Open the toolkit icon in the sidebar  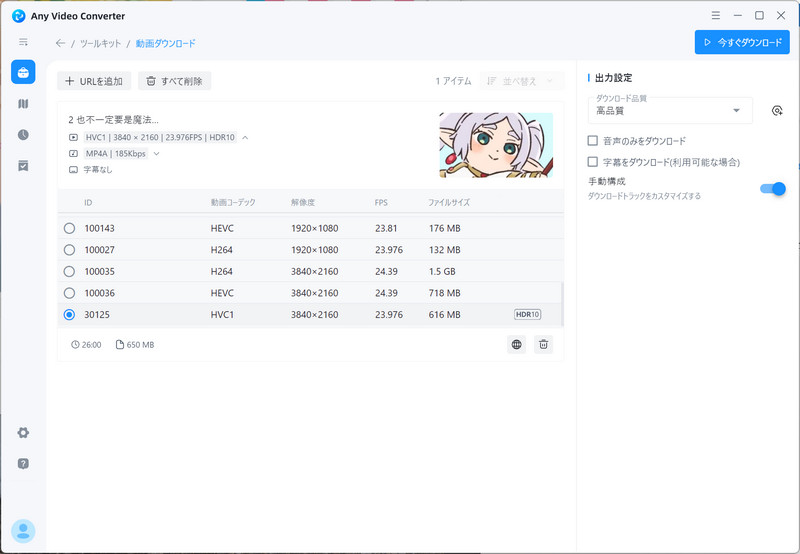[x=23, y=72]
